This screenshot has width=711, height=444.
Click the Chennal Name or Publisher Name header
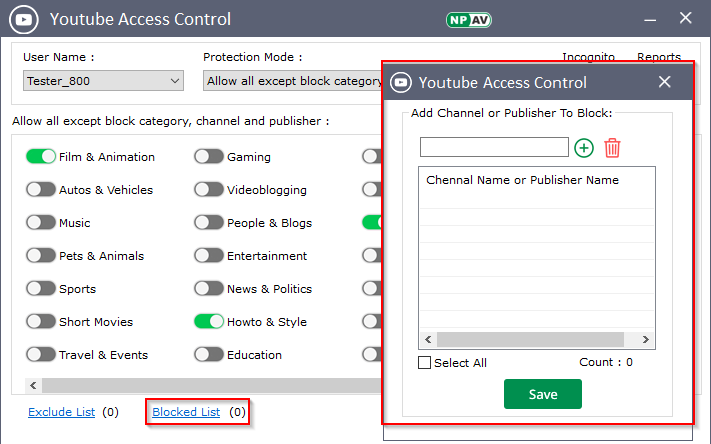point(522,180)
